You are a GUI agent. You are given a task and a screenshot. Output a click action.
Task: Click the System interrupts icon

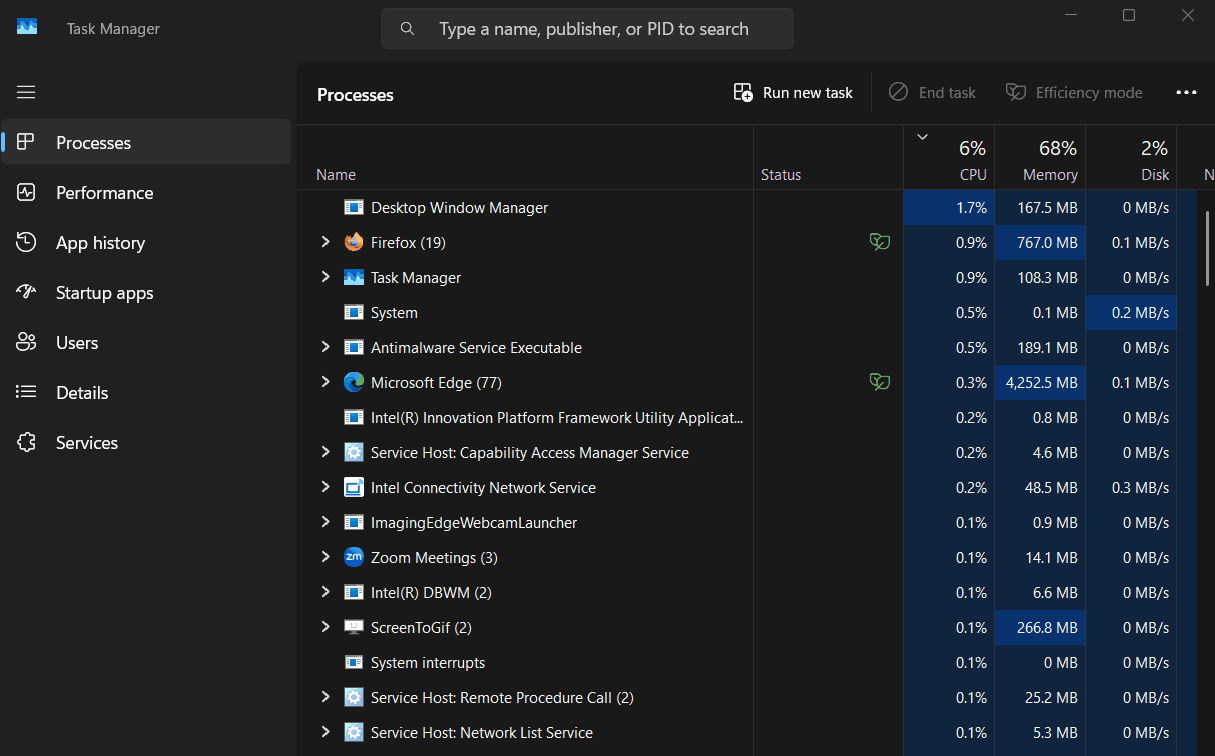pyautogui.click(x=354, y=662)
